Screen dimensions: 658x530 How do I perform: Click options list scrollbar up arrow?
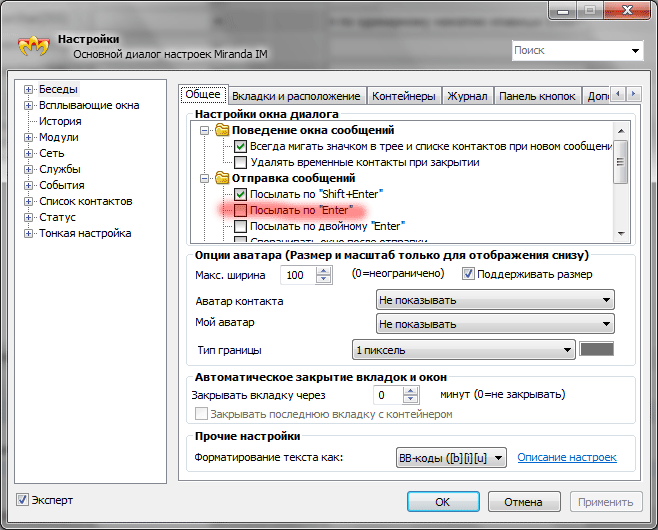[621, 131]
